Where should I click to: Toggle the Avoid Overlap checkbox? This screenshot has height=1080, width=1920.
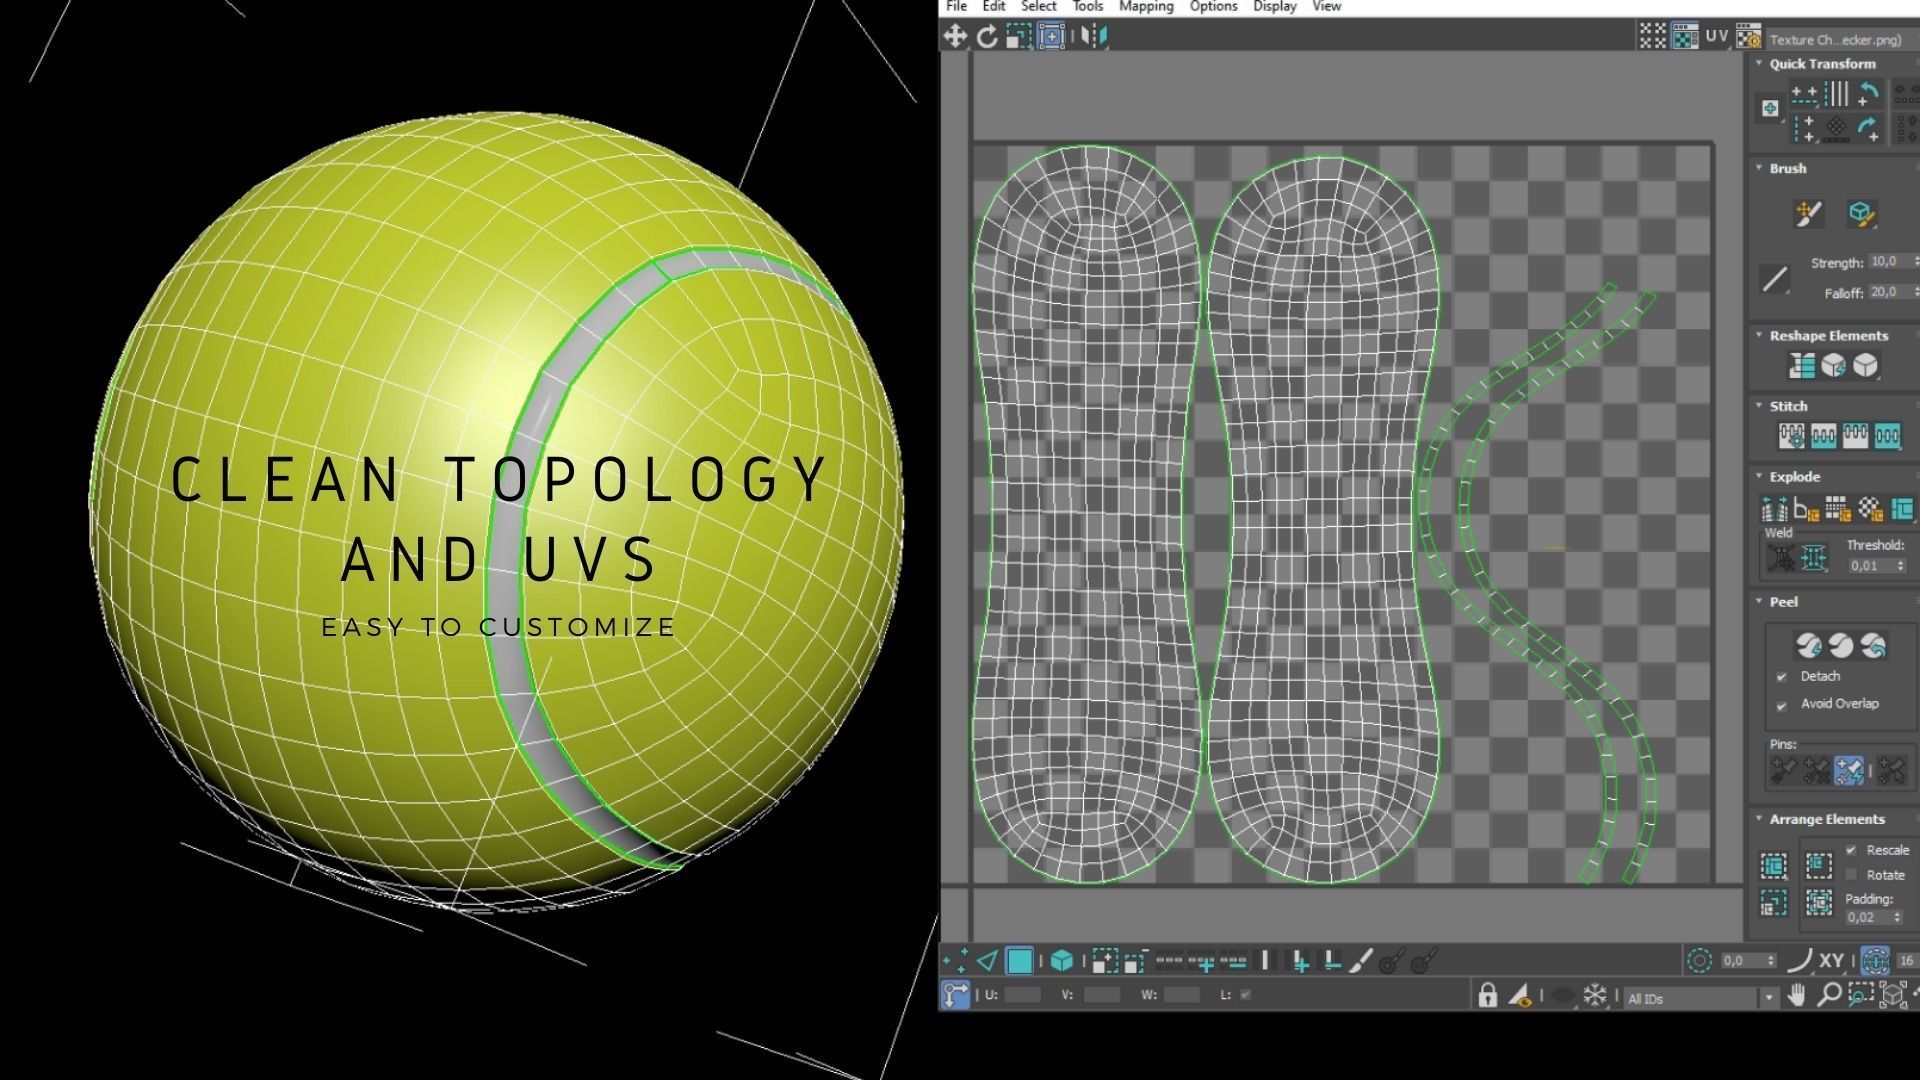1781,706
